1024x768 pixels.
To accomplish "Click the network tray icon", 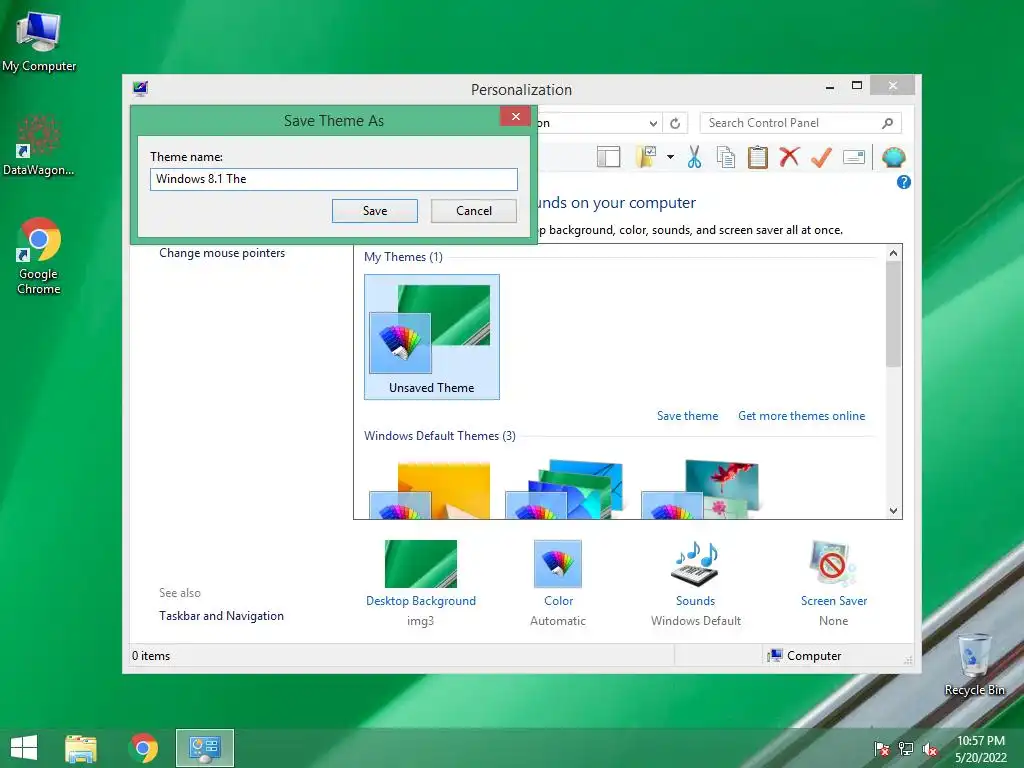I will (906, 749).
